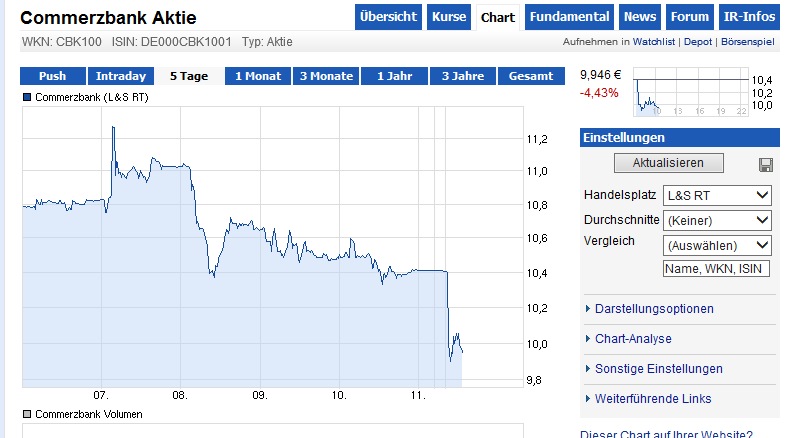Click the WKN: CBK100 text
Image resolution: width=794 pixels, height=438 pixels.
tap(61, 42)
